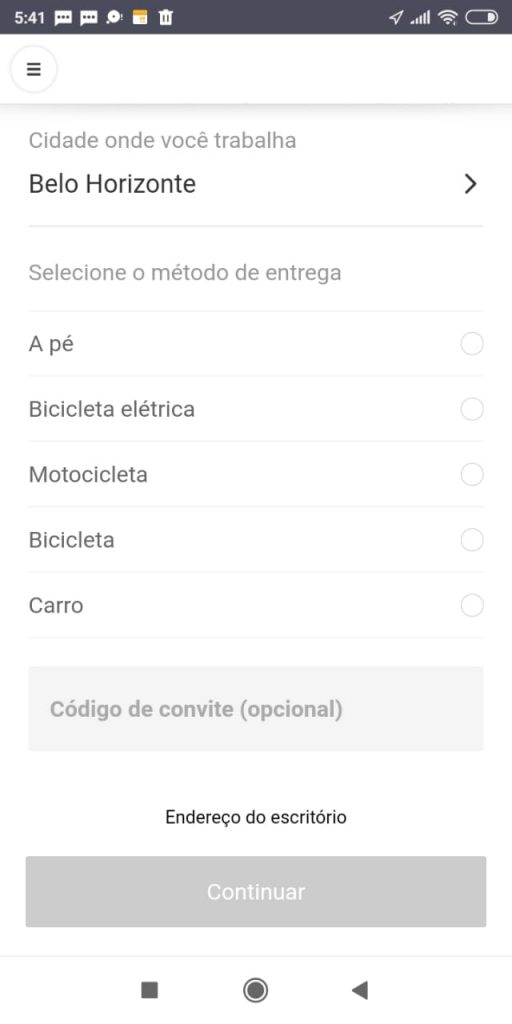Tap the location arrow status icon
Image resolution: width=512 pixels, height=1024 pixels.
[396, 18]
